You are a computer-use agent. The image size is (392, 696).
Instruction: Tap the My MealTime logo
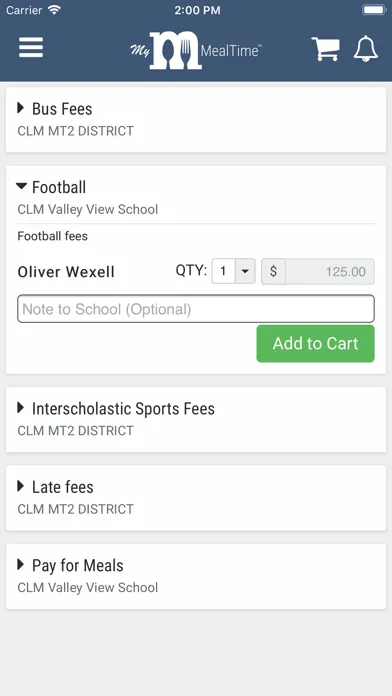pyautogui.click(x=195, y=50)
